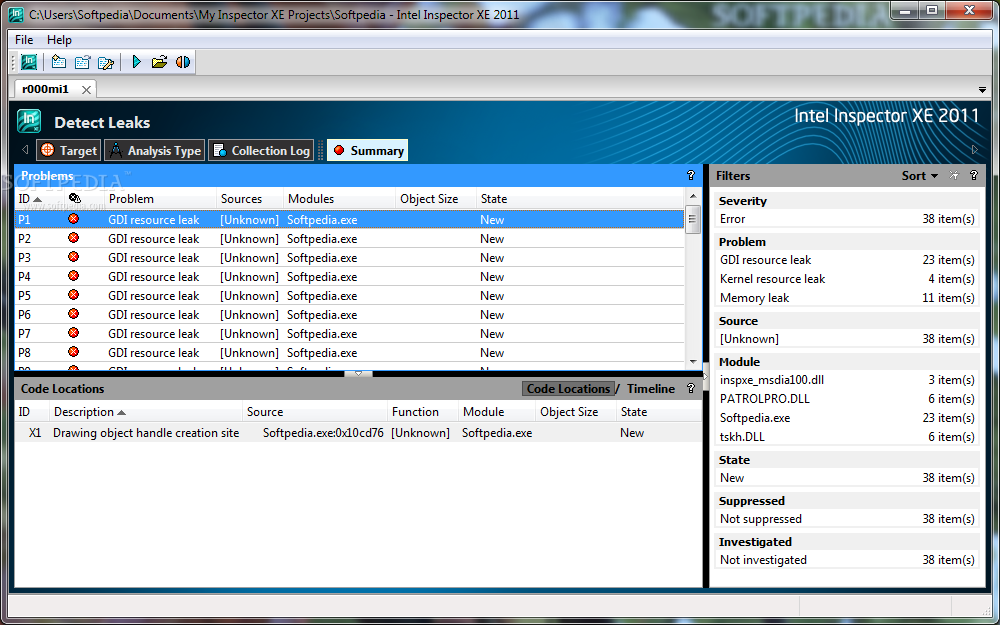Sort by the Problems Object Size column header

[436, 199]
